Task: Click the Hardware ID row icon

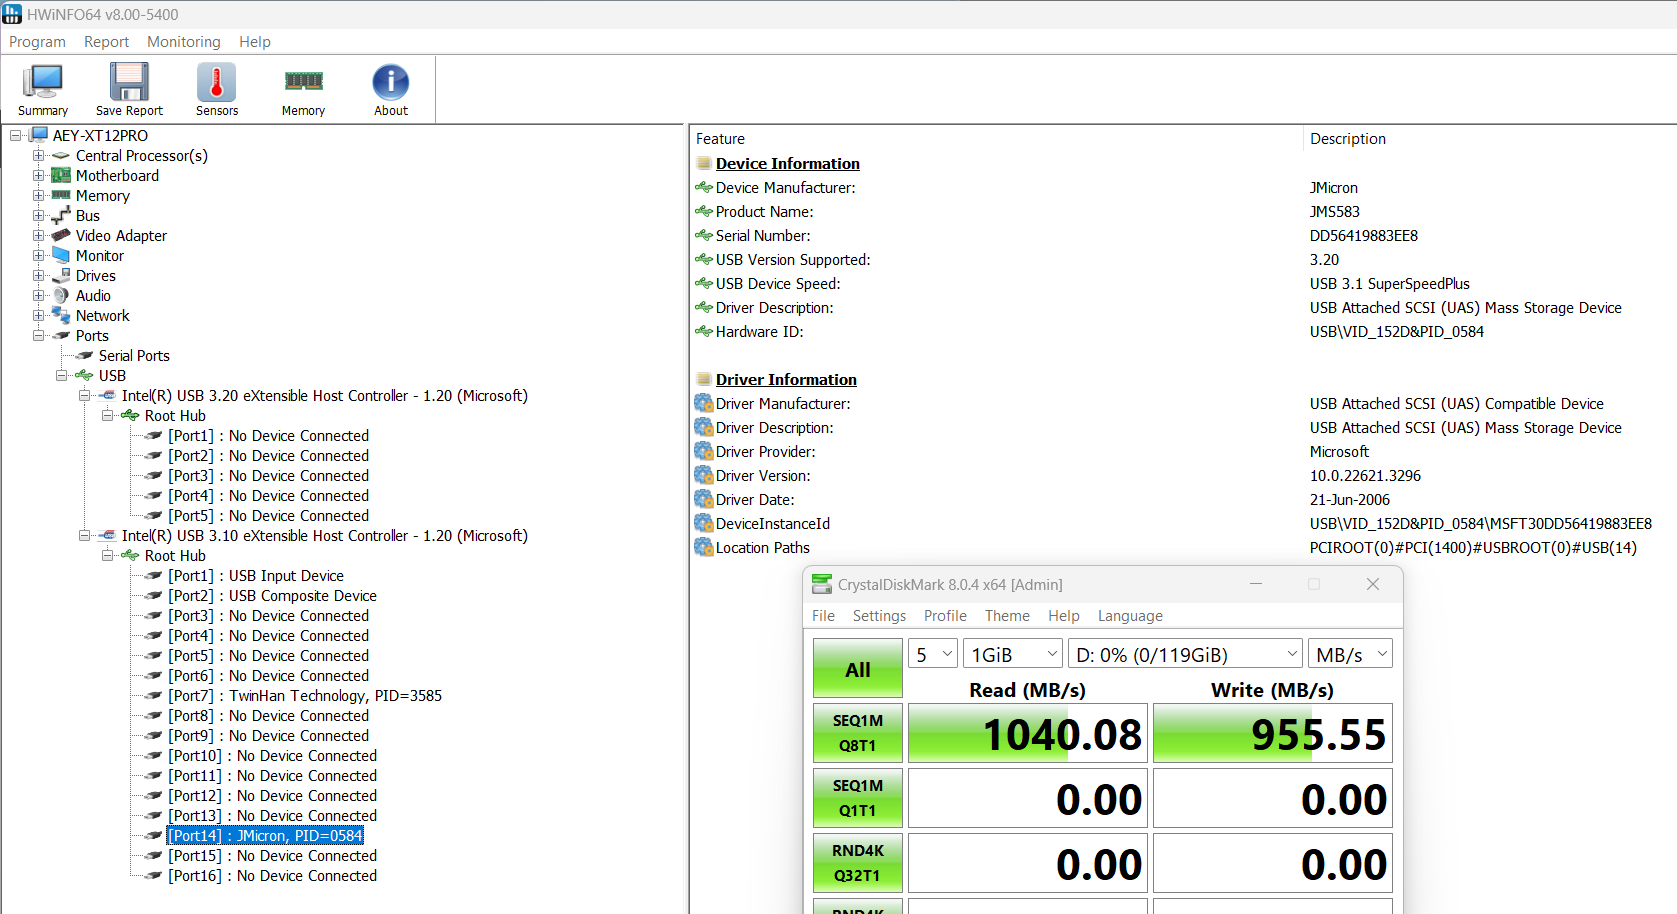Action: pos(704,332)
